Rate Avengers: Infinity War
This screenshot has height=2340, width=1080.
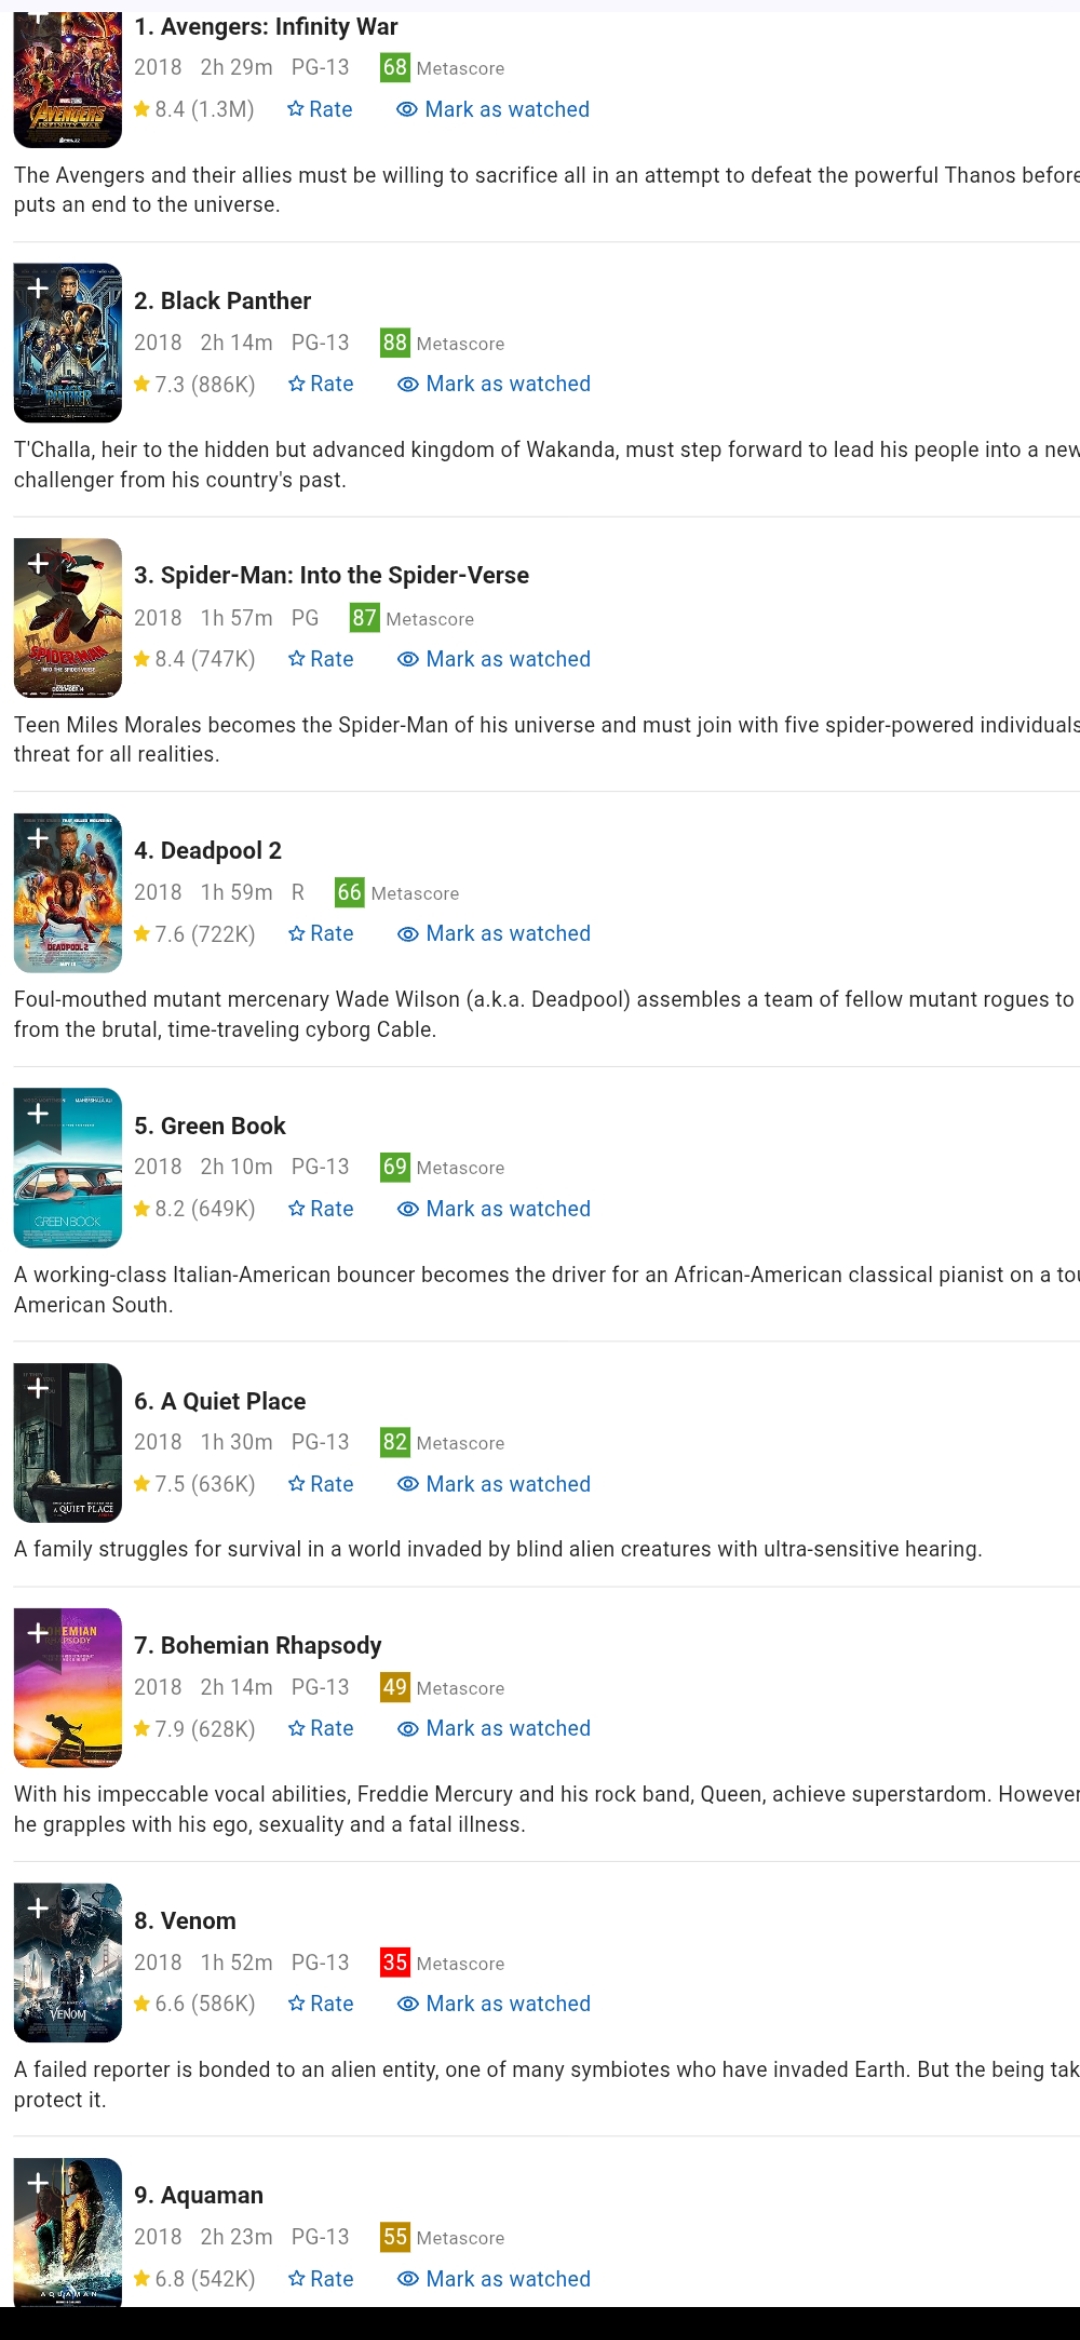click(x=320, y=109)
